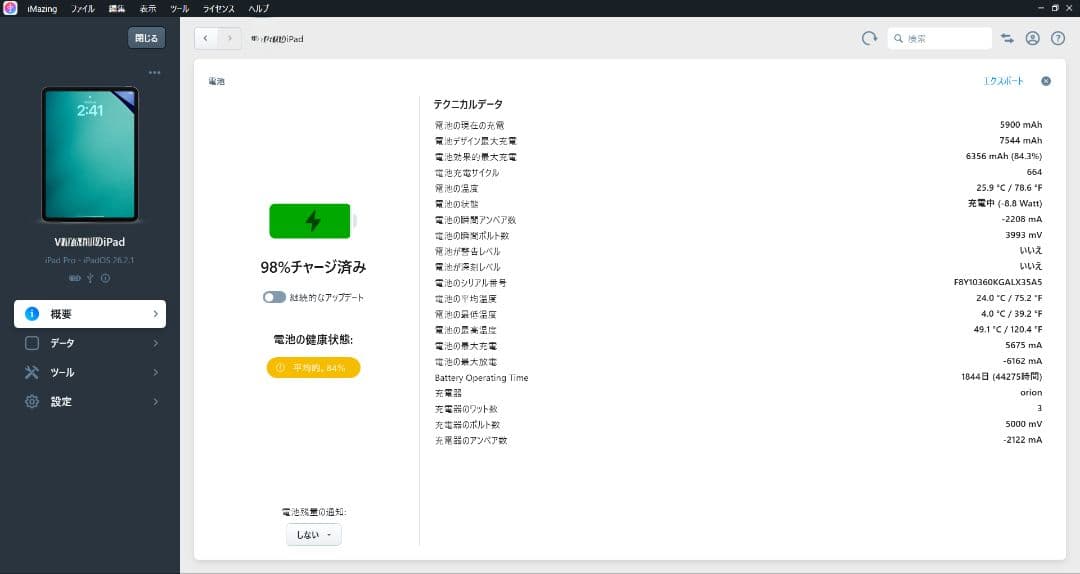Open the transfer activity arrows icon

click(x=1007, y=39)
